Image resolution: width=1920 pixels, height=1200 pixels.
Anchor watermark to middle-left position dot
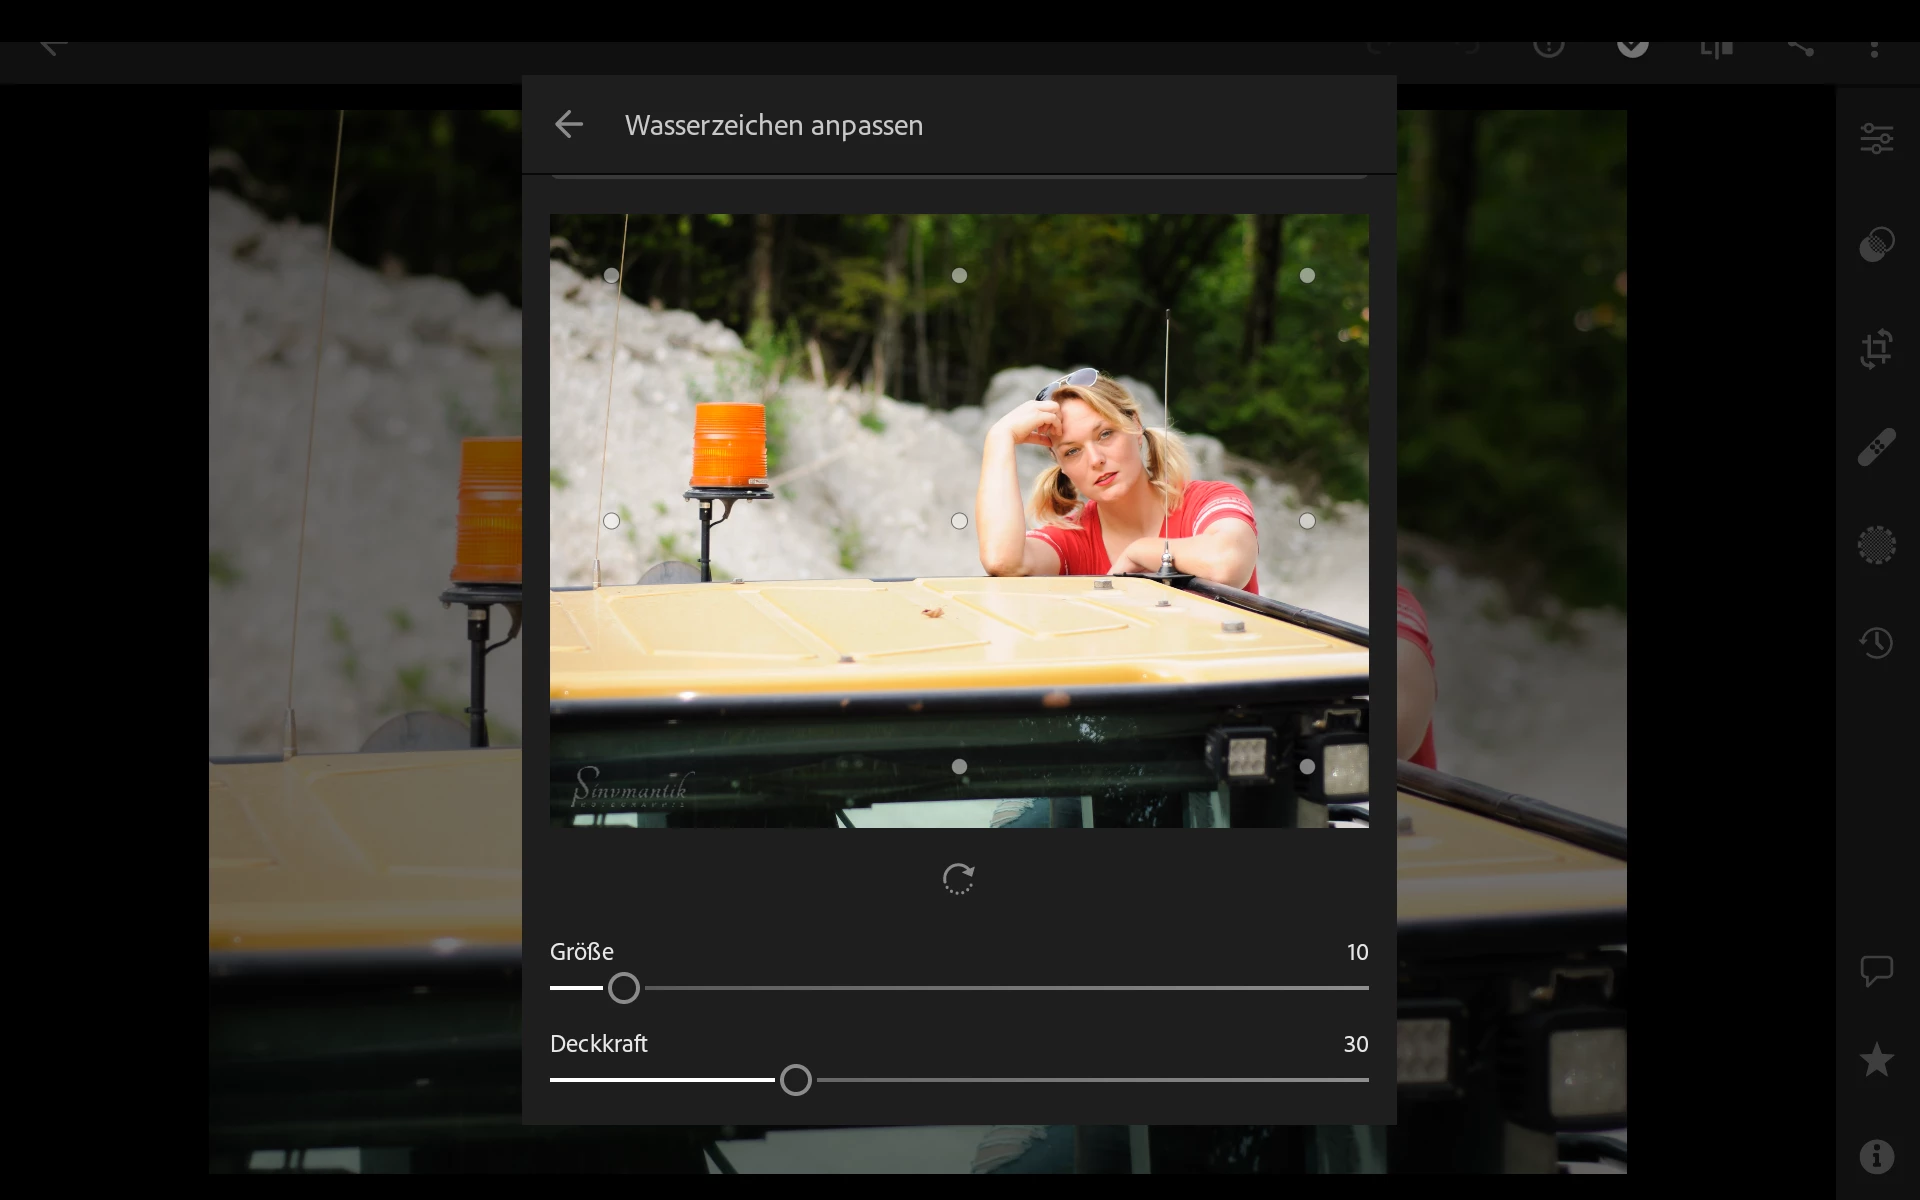click(611, 521)
